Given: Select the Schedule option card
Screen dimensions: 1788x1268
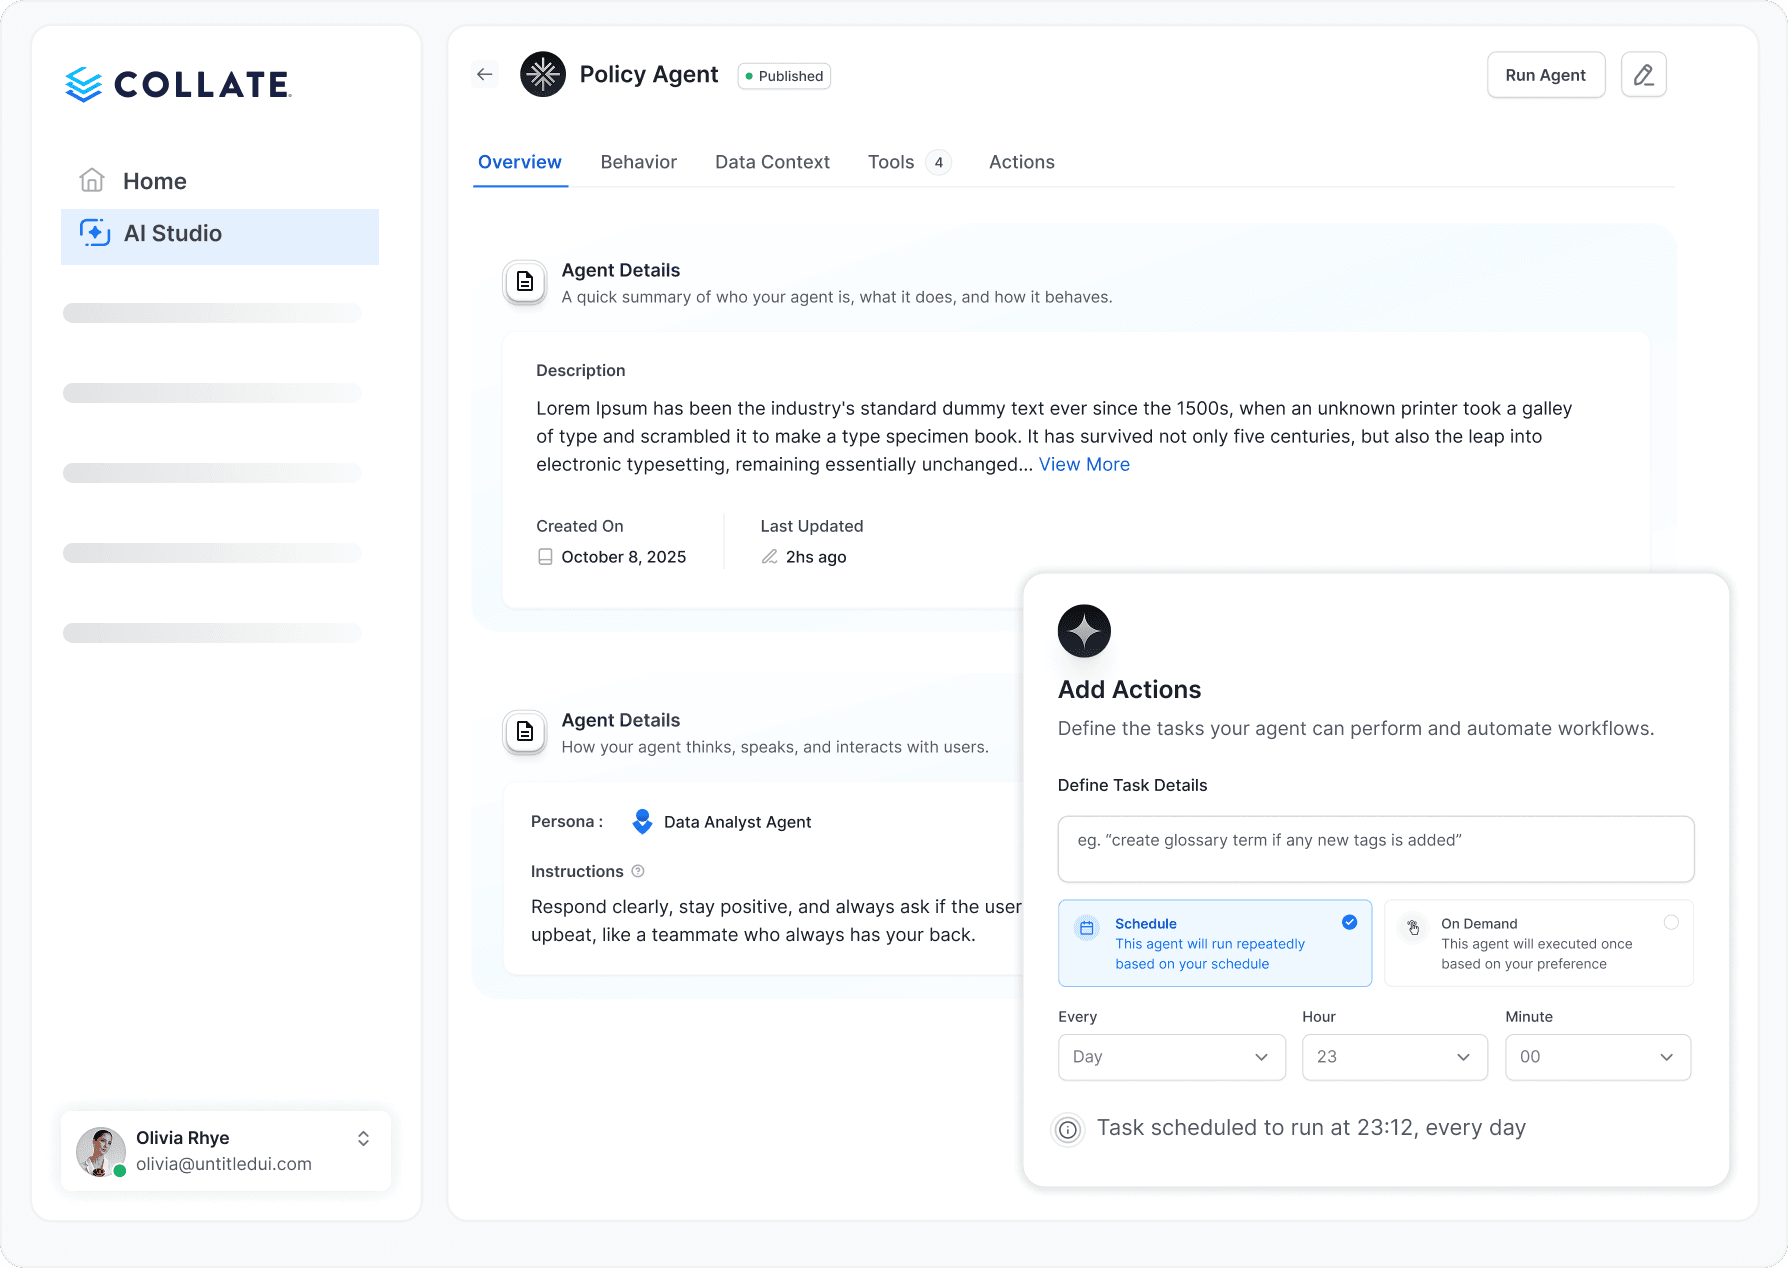Looking at the screenshot, I should 1214,943.
